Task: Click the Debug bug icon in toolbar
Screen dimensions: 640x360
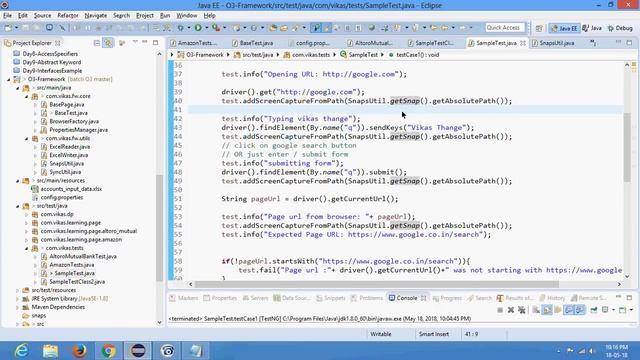Action: (x=180, y=28)
